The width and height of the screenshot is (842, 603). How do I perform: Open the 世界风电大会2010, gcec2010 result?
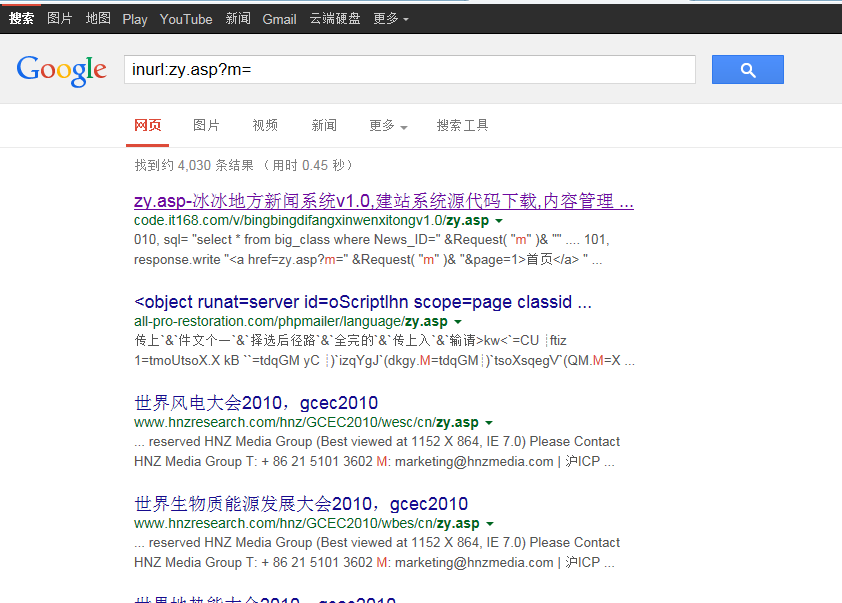(256, 403)
